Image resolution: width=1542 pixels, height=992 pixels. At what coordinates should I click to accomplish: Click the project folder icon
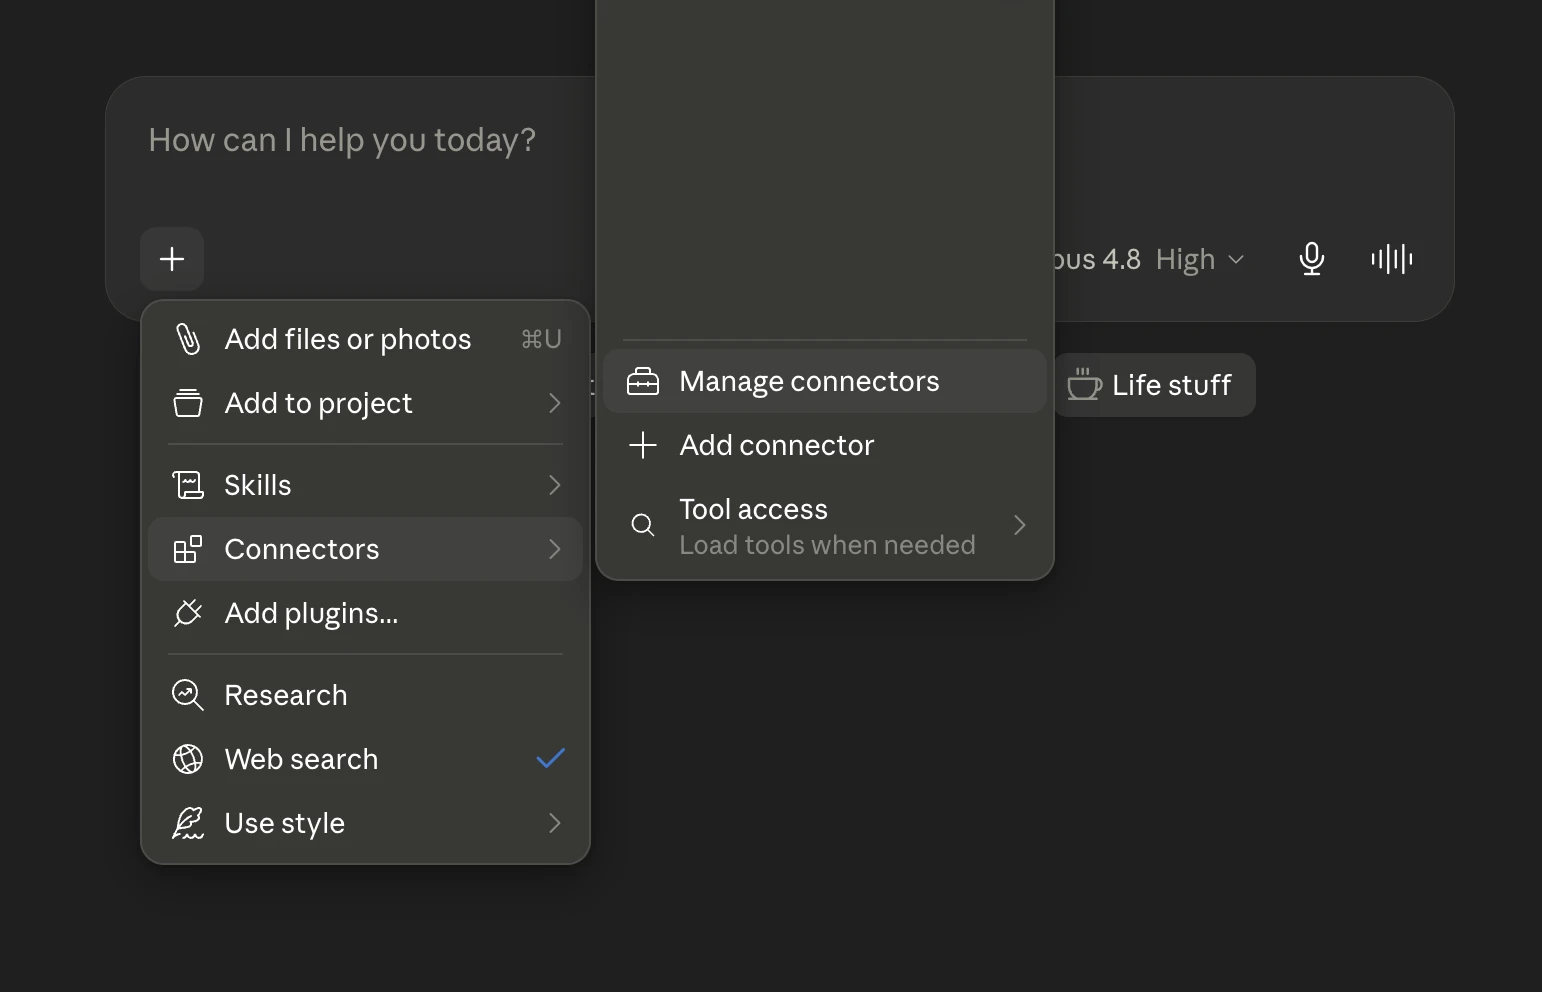(x=188, y=403)
